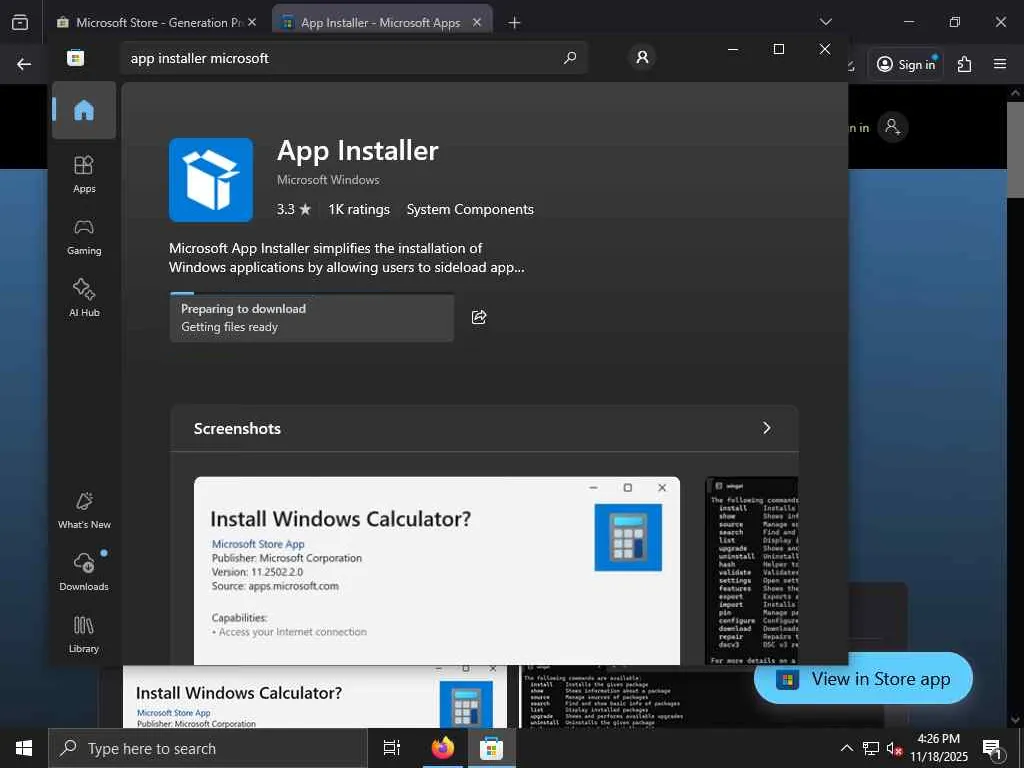Open a new browser tab
Viewport: 1024px width, 768px height.
515,23
